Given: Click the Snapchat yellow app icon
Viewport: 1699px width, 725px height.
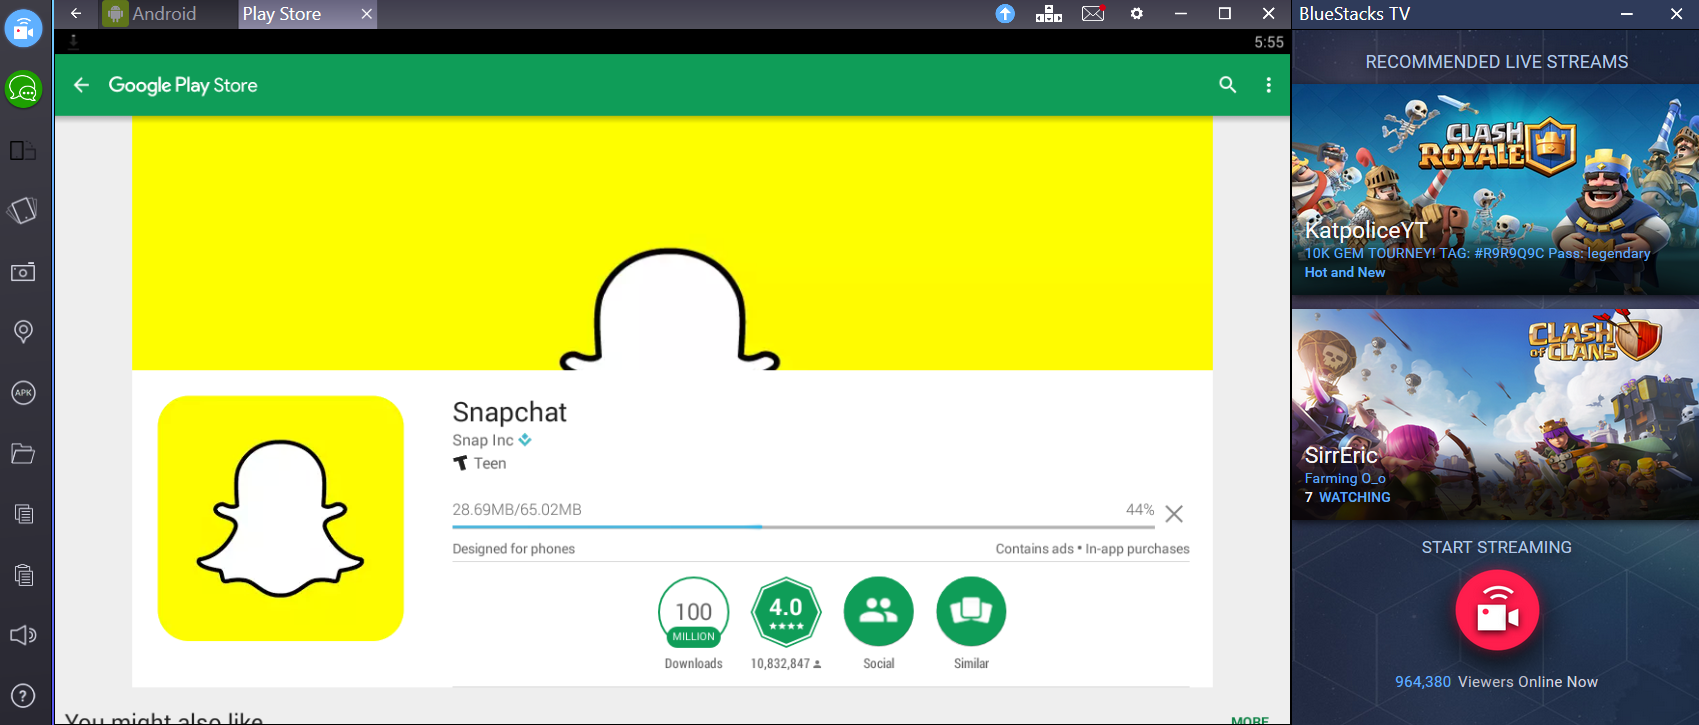Looking at the screenshot, I should (x=281, y=518).
